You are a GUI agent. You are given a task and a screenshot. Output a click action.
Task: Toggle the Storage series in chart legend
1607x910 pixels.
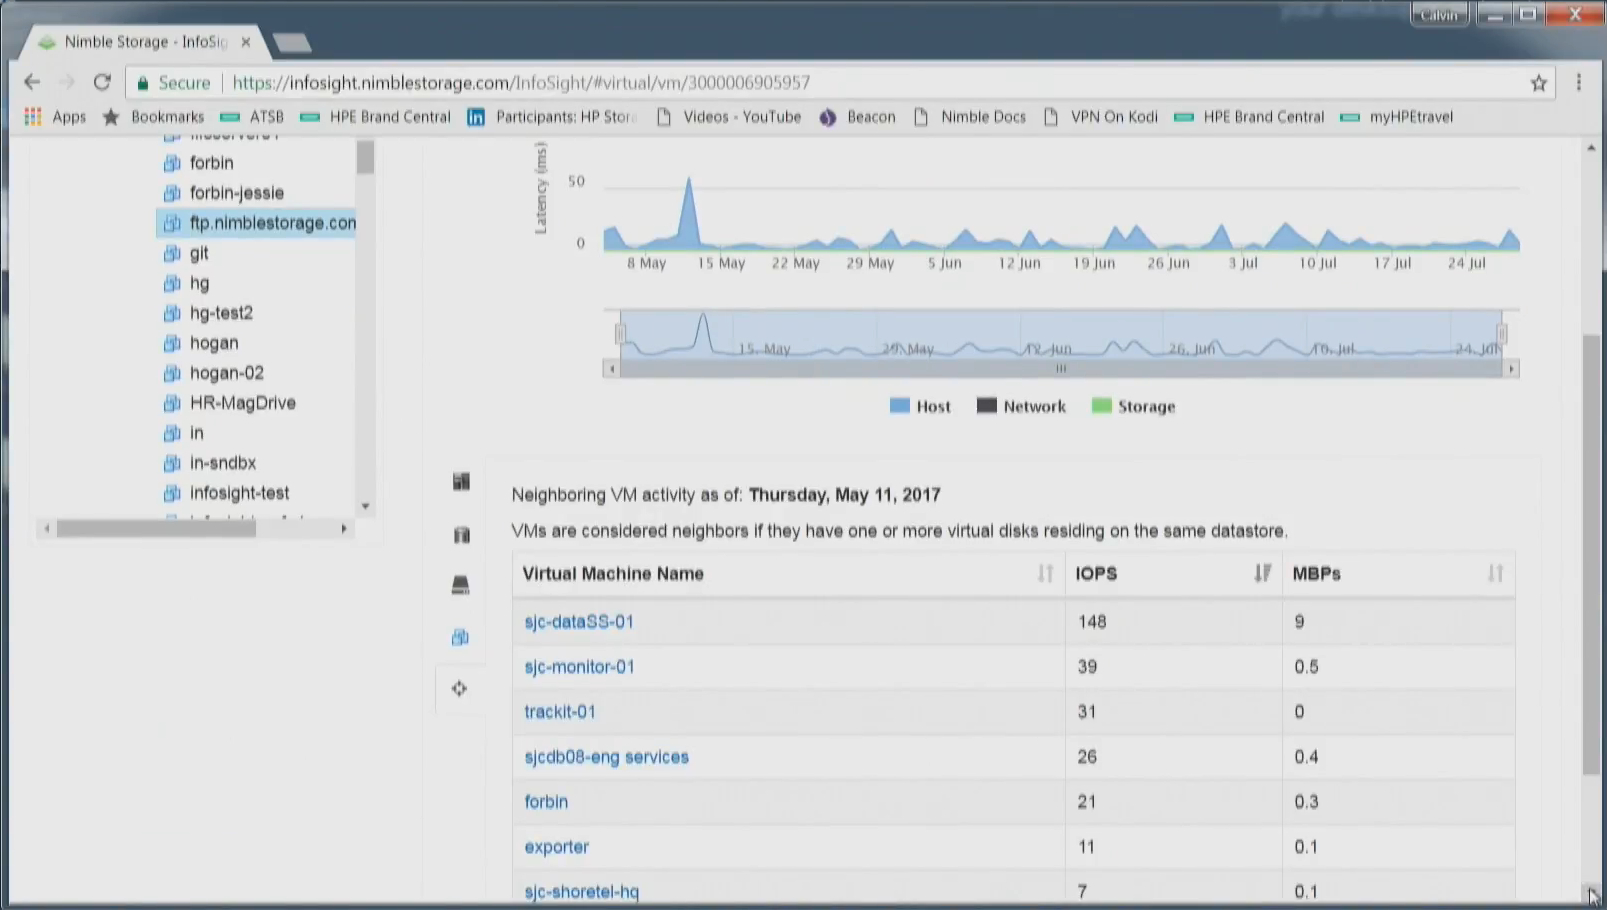(x=1133, y=406)
